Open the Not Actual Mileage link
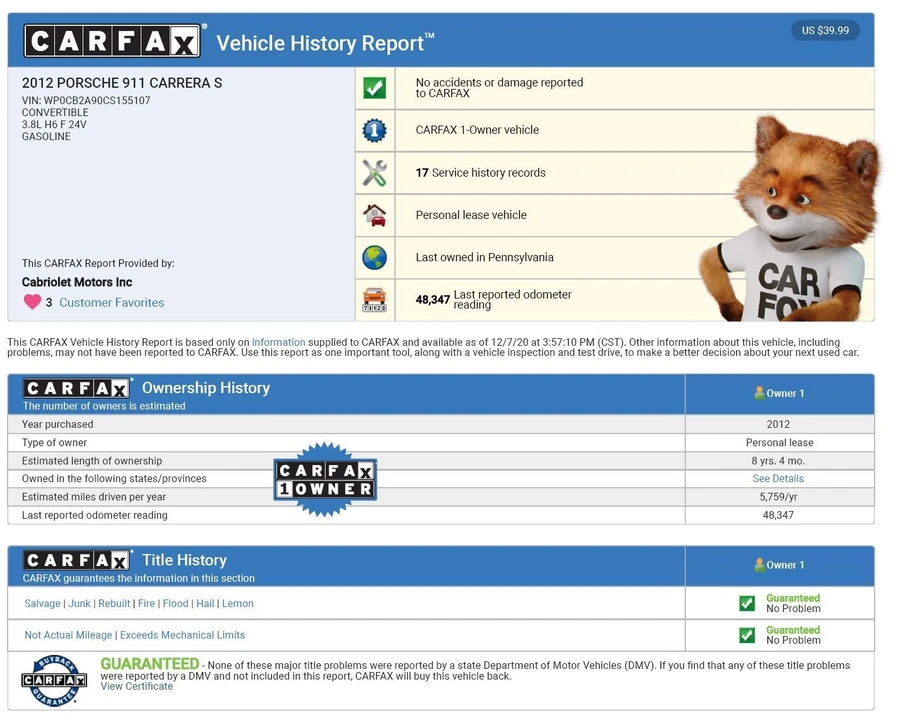This screenshot has width=903, height=720. click(68, 635)
